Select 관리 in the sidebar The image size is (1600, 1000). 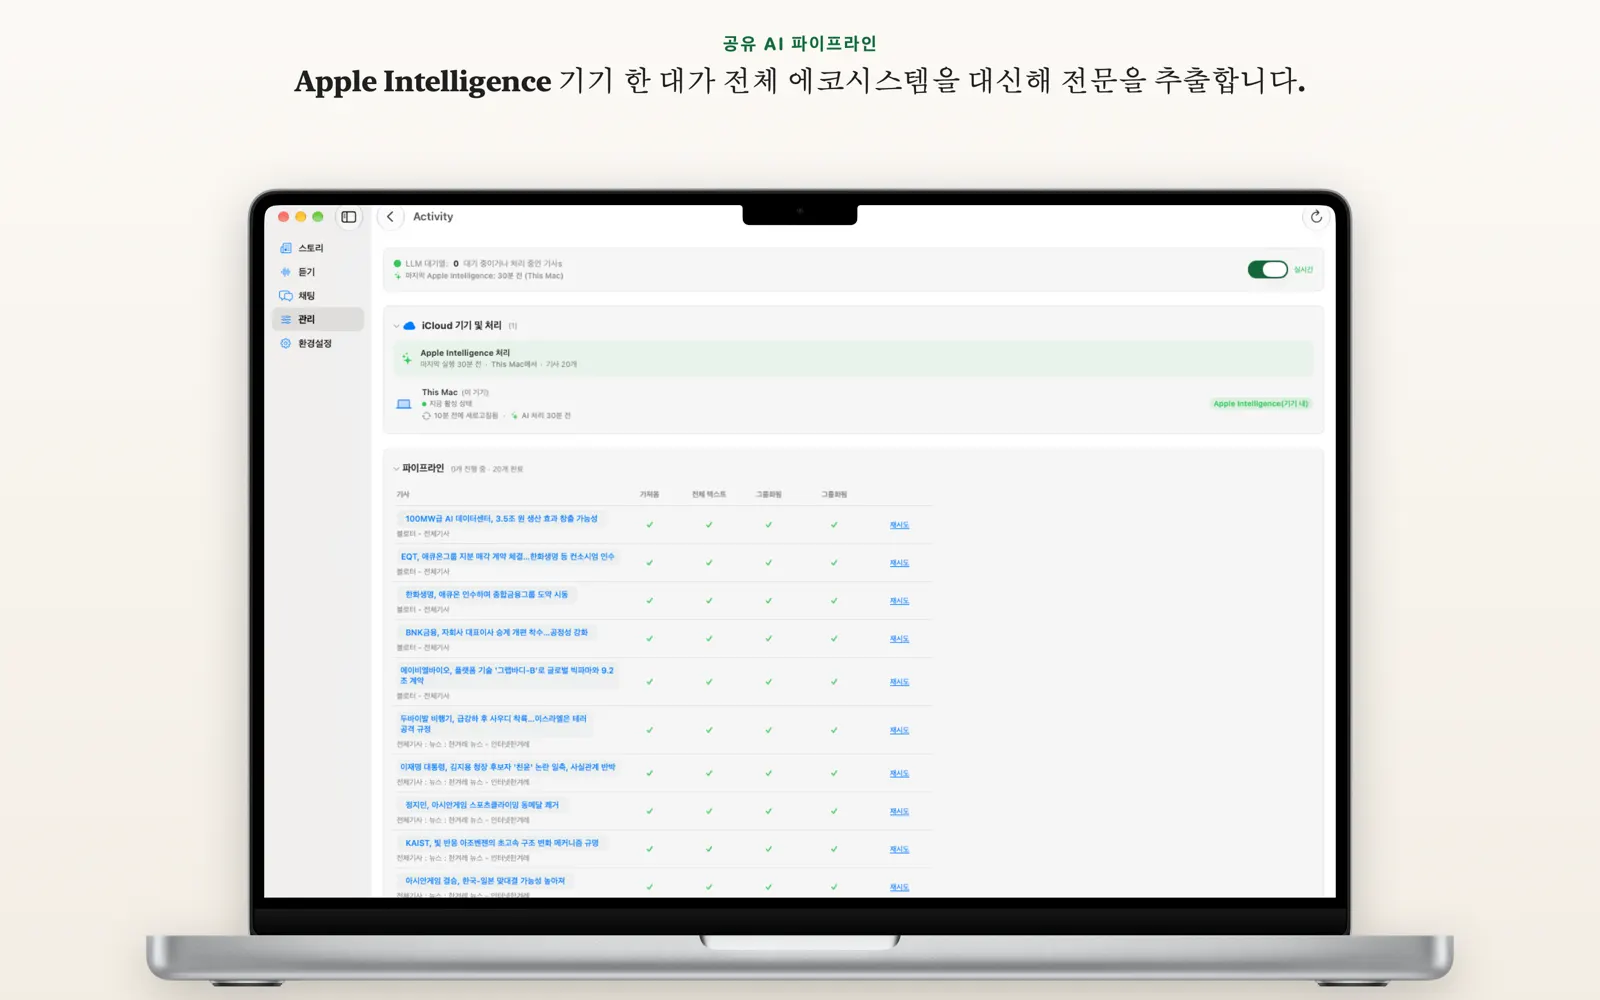pyautogui.click(x=318, y=319)
